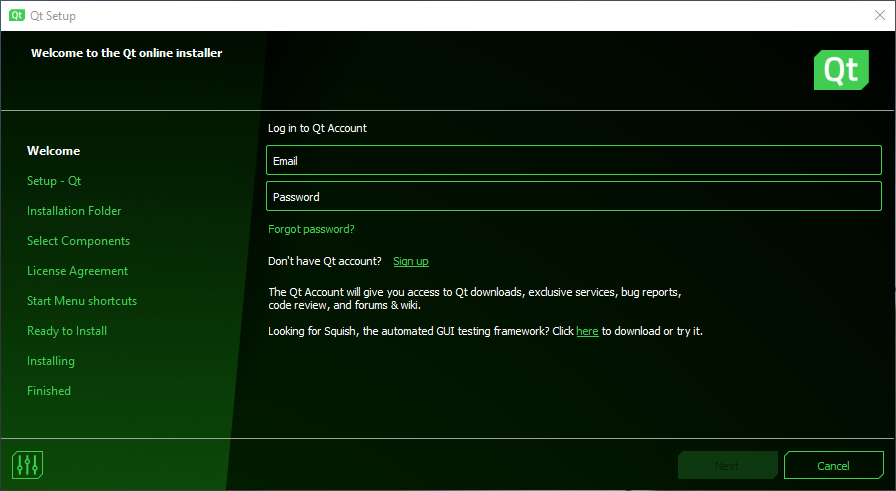The width and height of the screenshot is (896, 491).
Task: Select the Finished step
Action: (49, 391)
